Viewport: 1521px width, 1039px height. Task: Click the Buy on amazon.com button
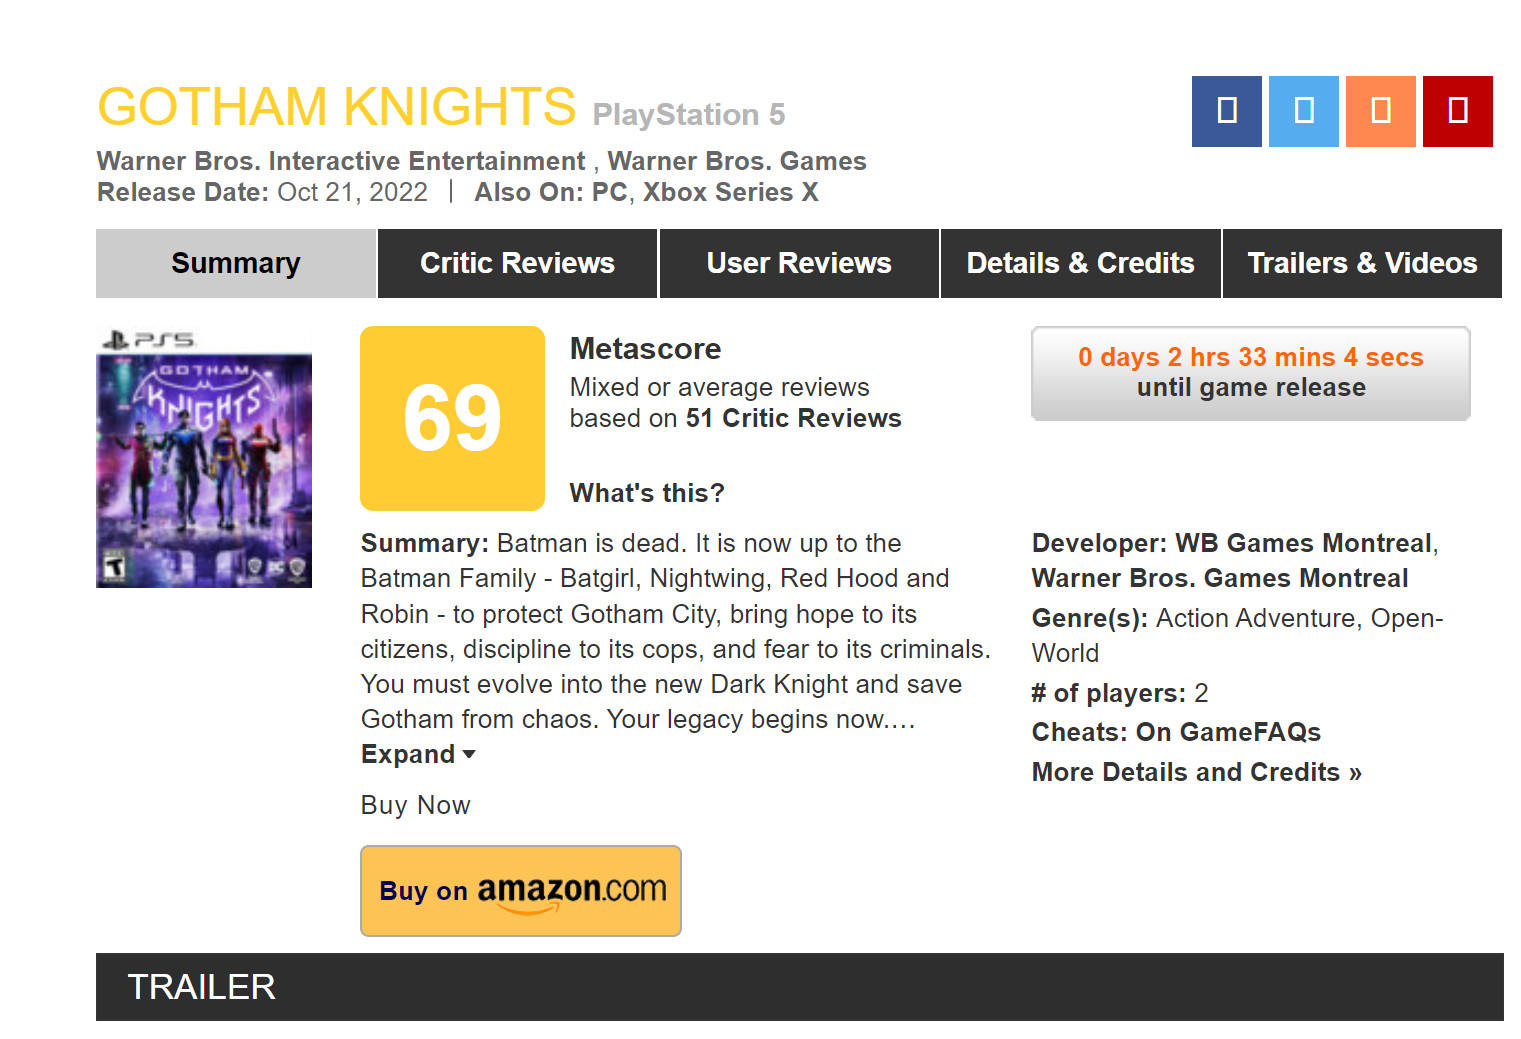(x=521, y=891)
